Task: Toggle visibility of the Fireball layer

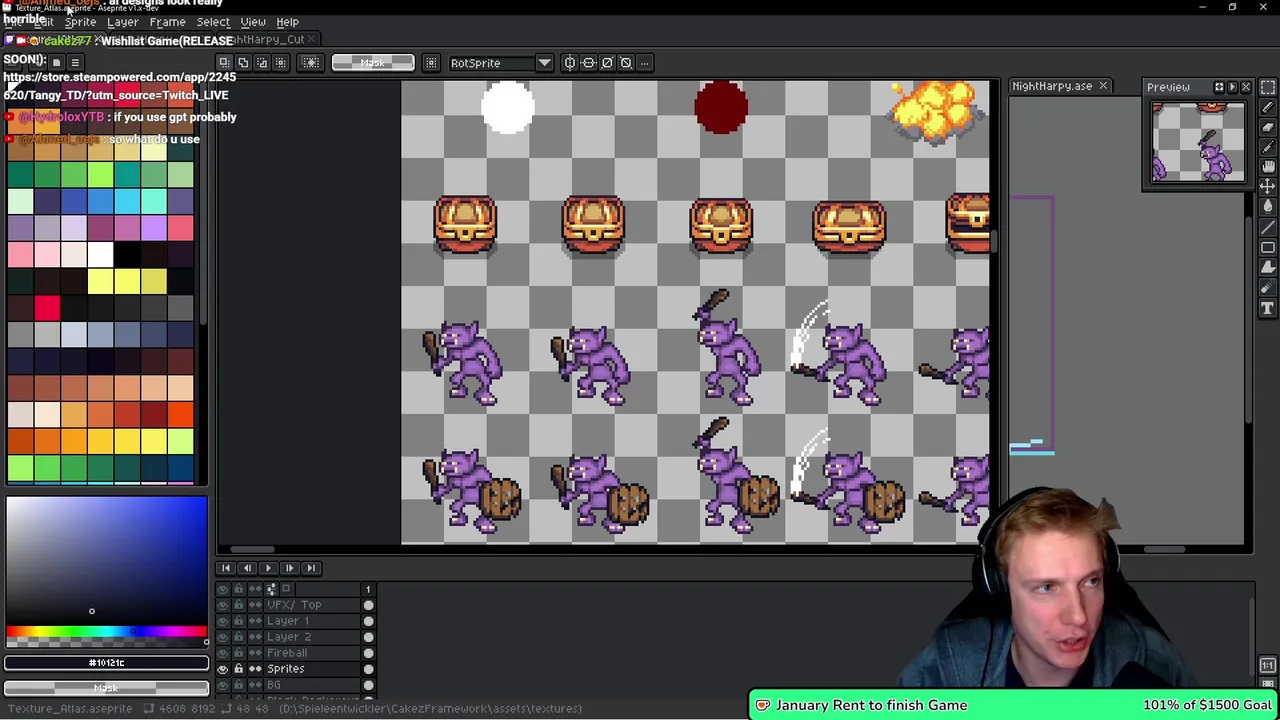Action: [223, 653]
